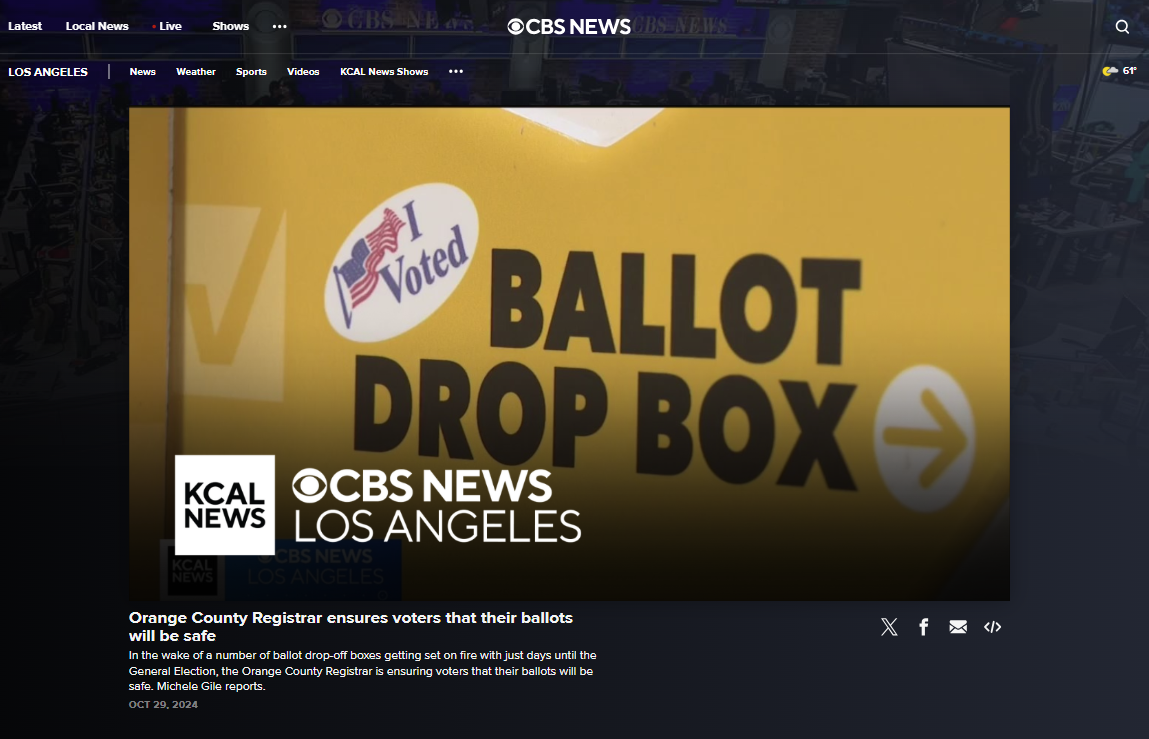Go to CBS News home logo
Screen dimensions: 1149x739
(x=569, y=26)
